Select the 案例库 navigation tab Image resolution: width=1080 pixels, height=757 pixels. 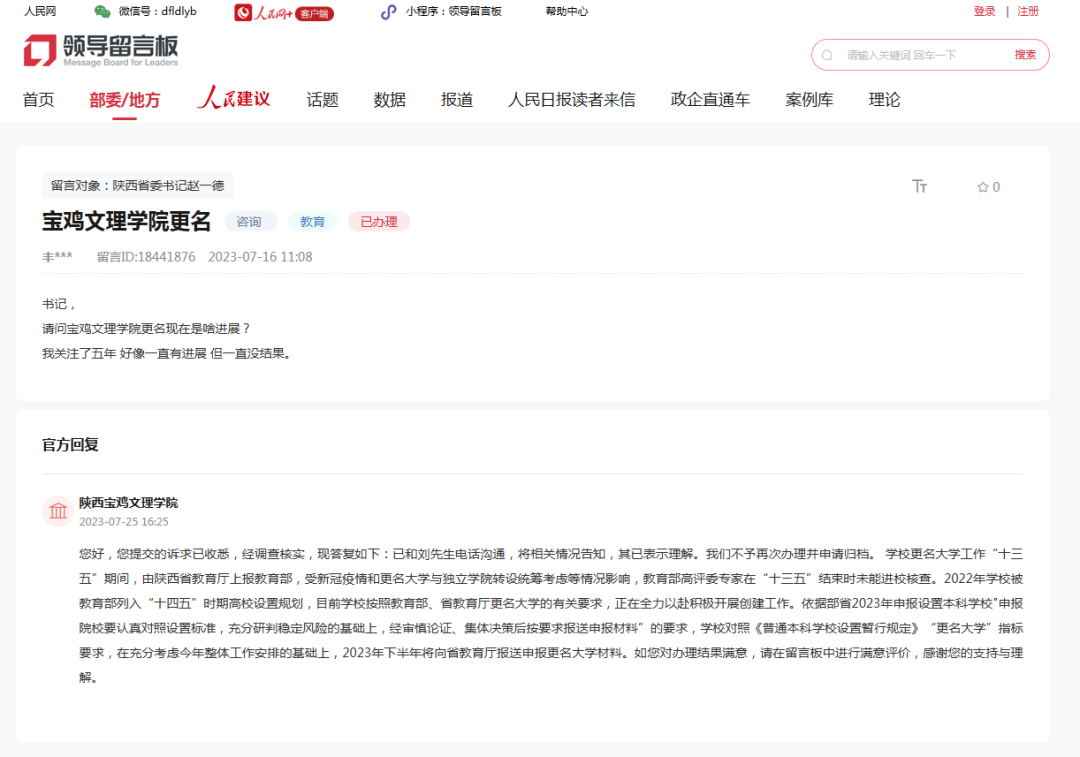pos(809,100)
